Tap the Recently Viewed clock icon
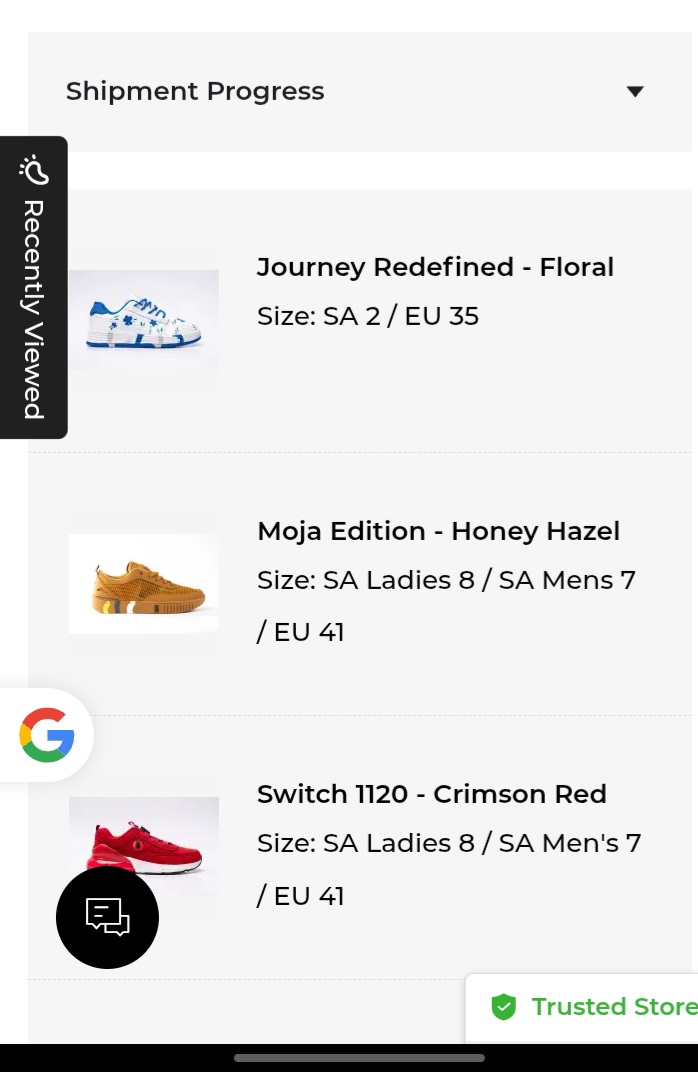Screen dimensions: 698x1072 coord(33,170)
